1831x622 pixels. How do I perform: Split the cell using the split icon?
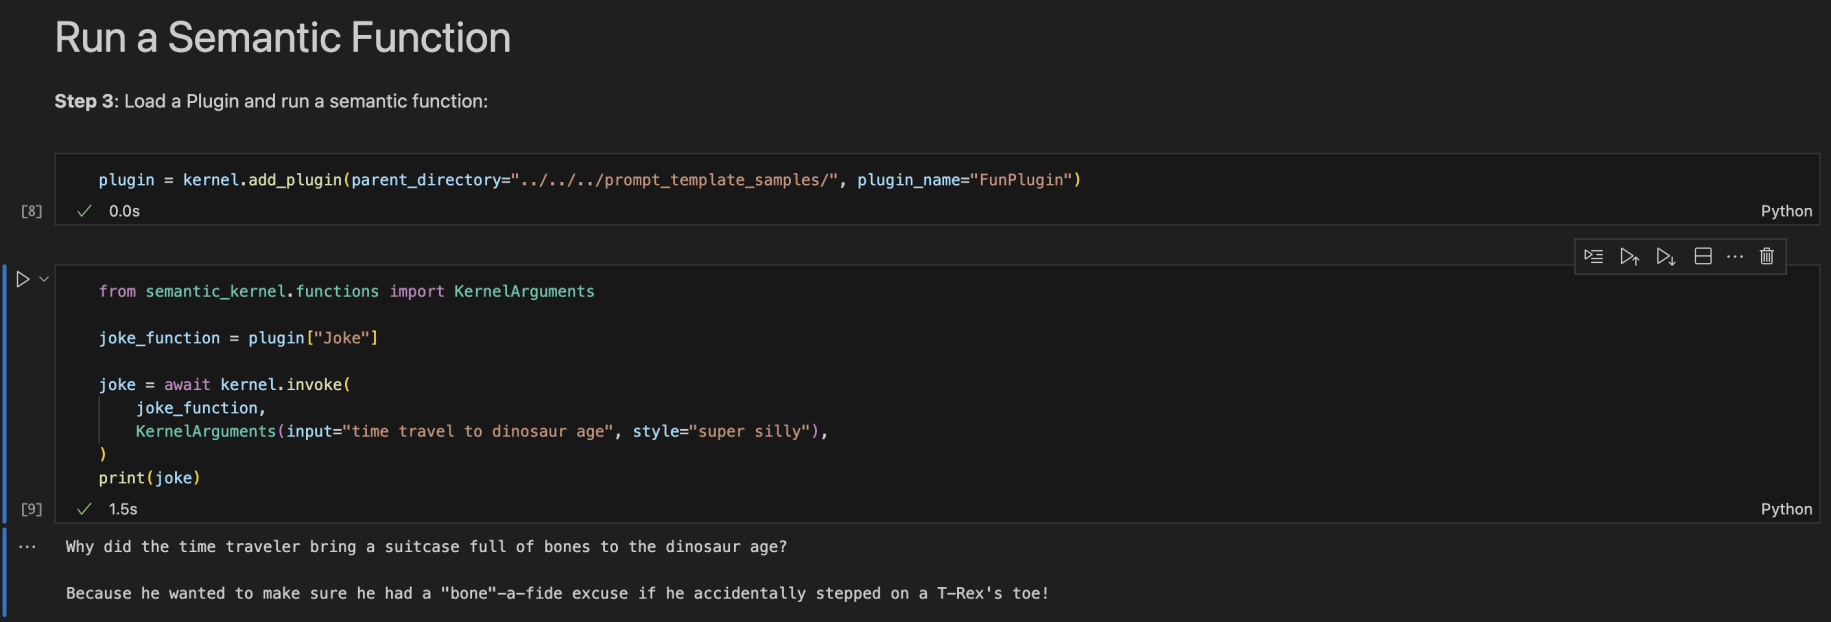pyautogui.click(x=1703, y=257)
